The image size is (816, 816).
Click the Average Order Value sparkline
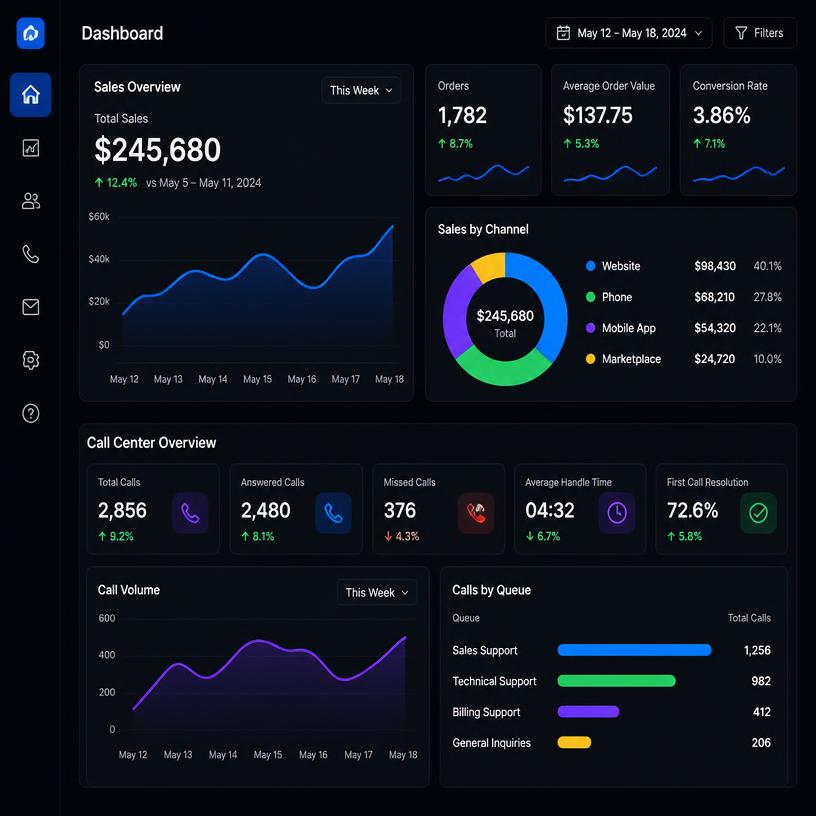click(x=610, y=173)
